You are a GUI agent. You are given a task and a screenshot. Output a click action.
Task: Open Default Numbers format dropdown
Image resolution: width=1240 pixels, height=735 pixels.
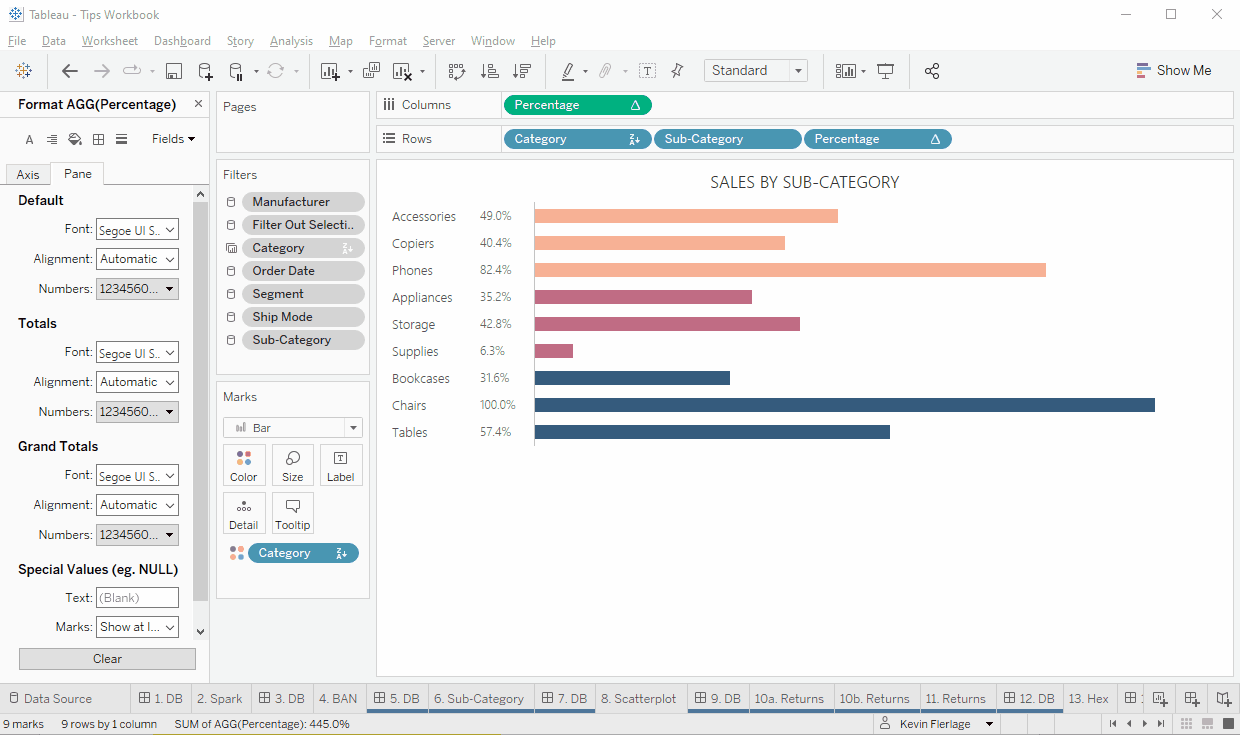click(x=137, y=289)
